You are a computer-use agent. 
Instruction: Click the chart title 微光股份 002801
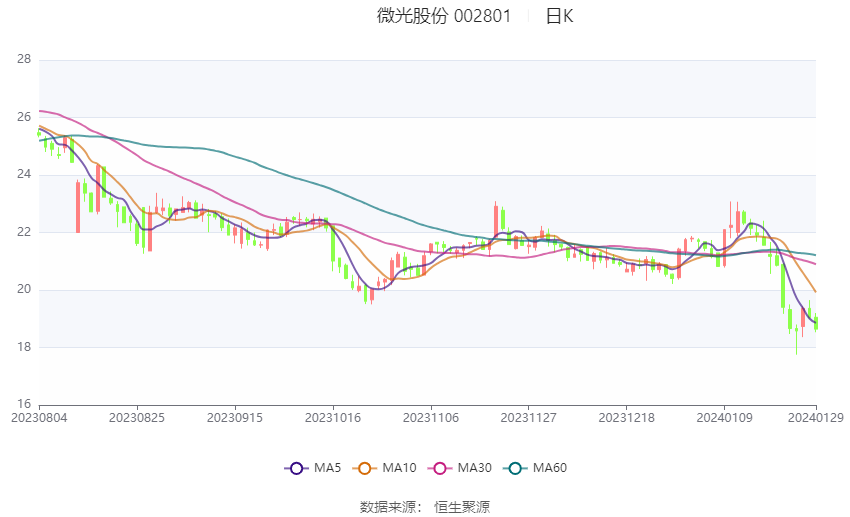444,16
